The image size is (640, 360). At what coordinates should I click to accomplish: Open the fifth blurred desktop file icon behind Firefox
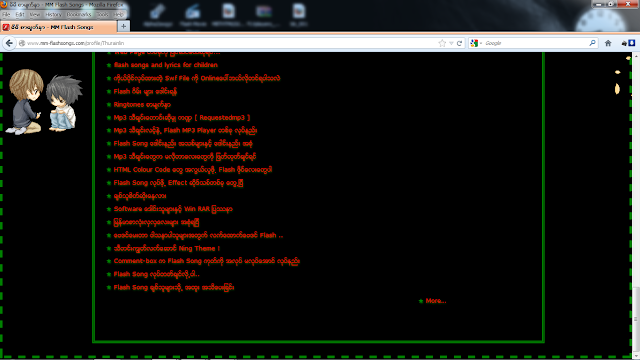(x=299, y=14)
